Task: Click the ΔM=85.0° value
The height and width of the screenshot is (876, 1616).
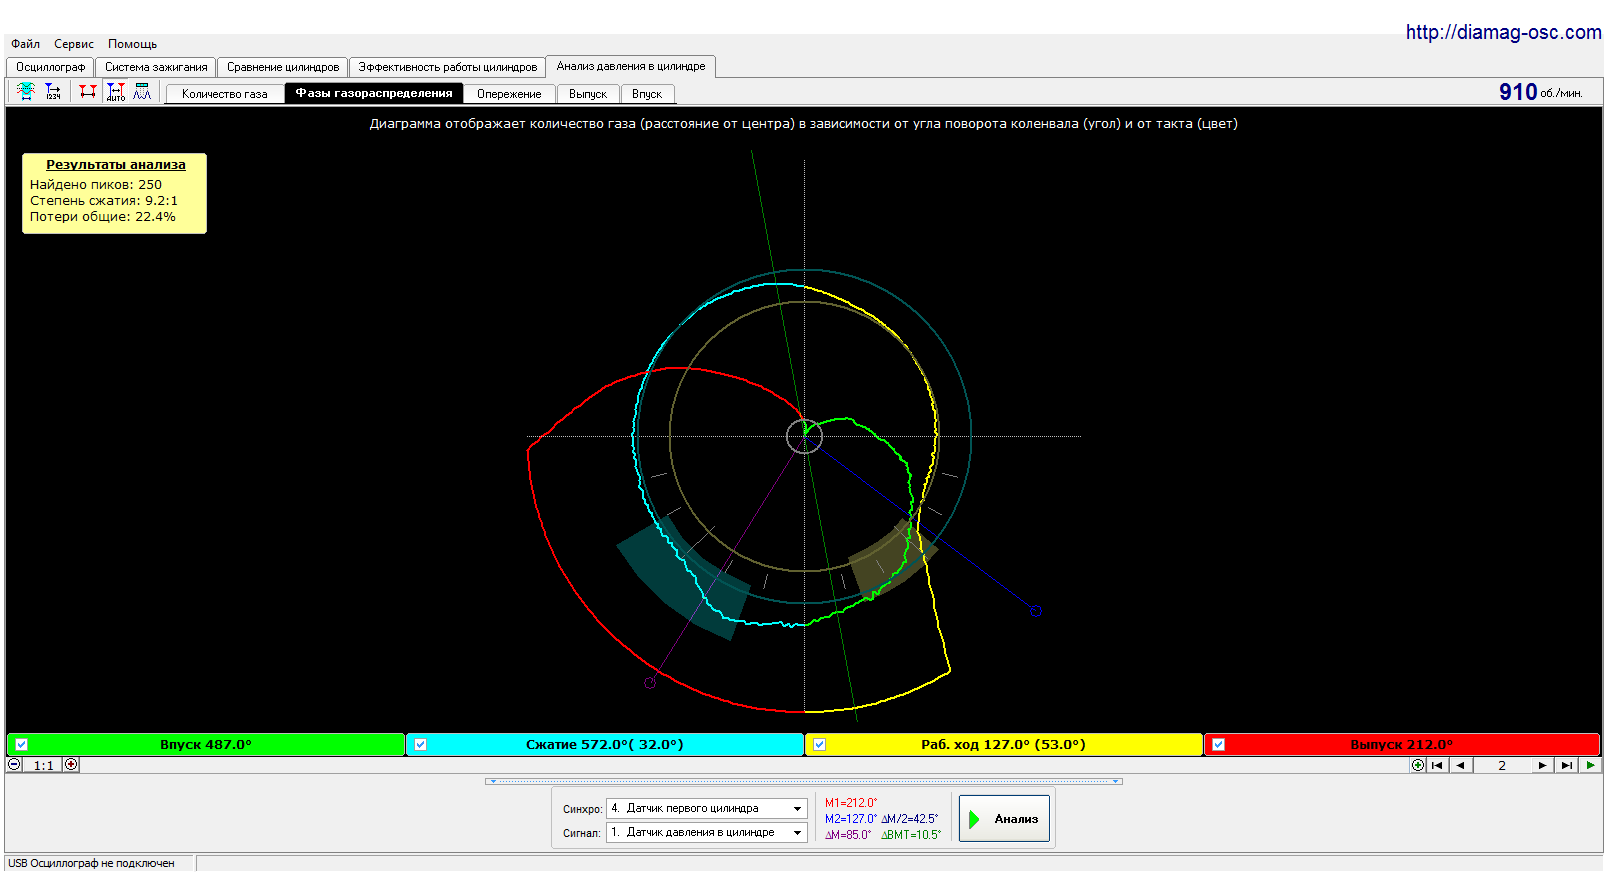Action: click(848, 835)
